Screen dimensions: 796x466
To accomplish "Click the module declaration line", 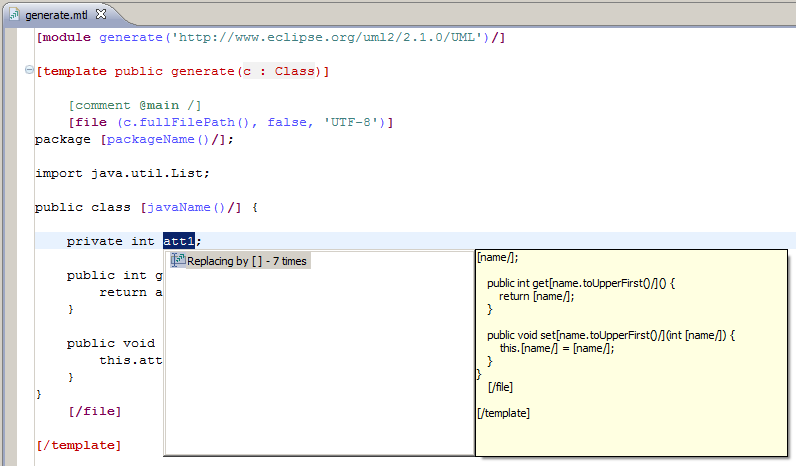I will tap(271, 38).
